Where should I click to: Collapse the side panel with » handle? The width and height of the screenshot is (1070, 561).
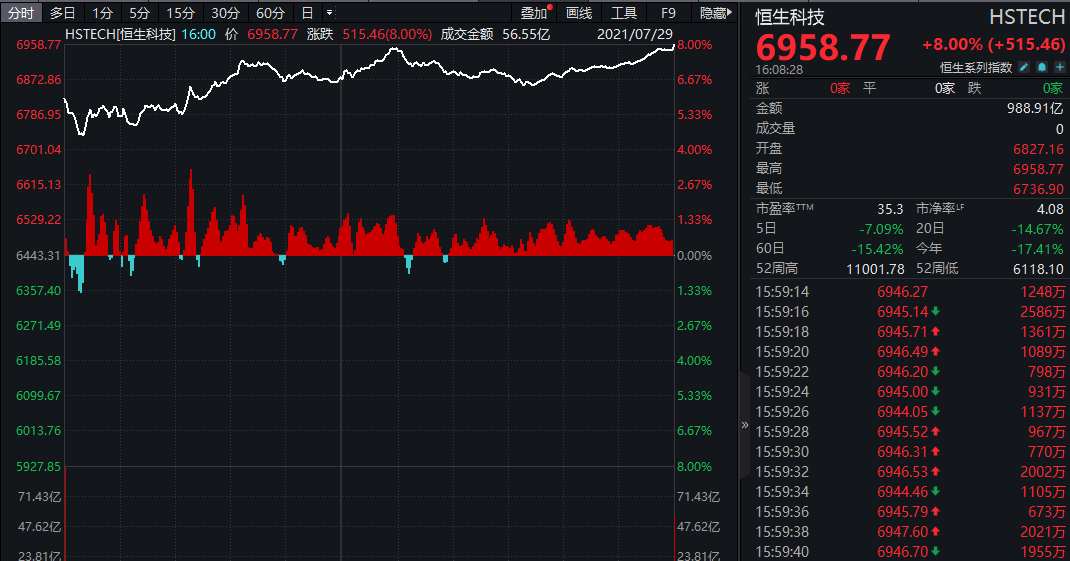click(744, 425)
